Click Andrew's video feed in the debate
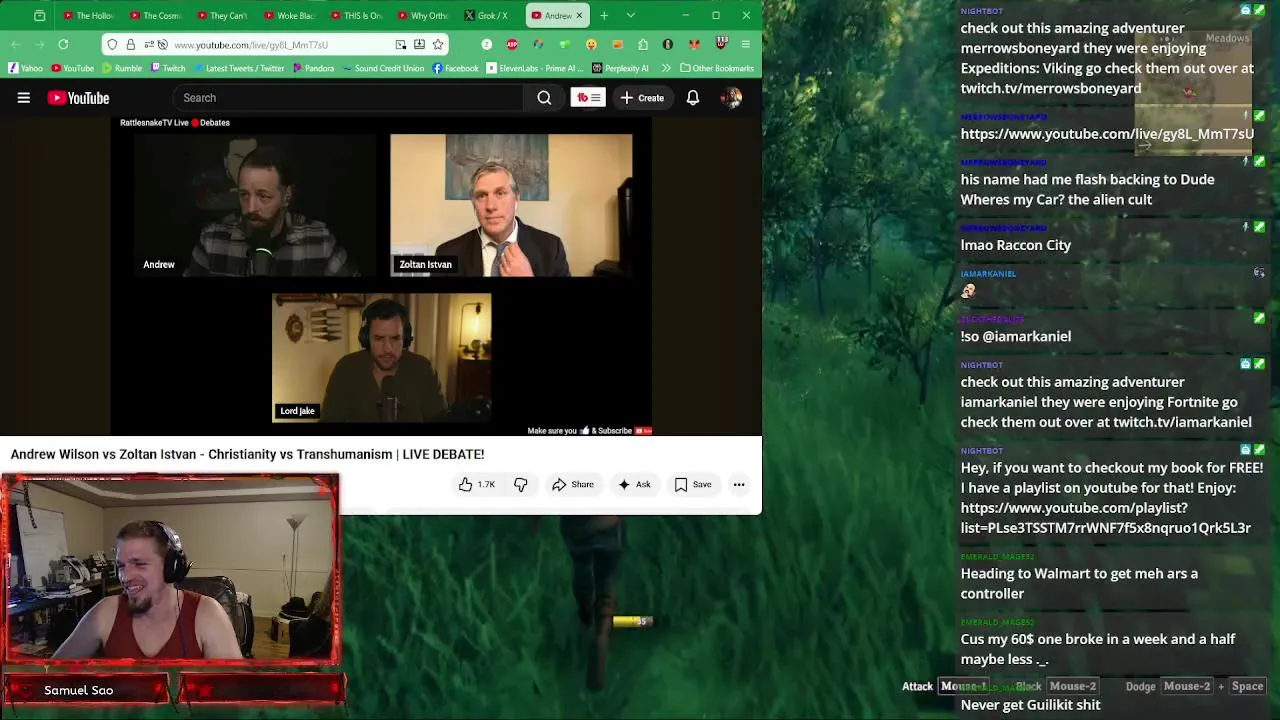The image size is (1280, 720). pyautogui.click(x=255, y=205)
